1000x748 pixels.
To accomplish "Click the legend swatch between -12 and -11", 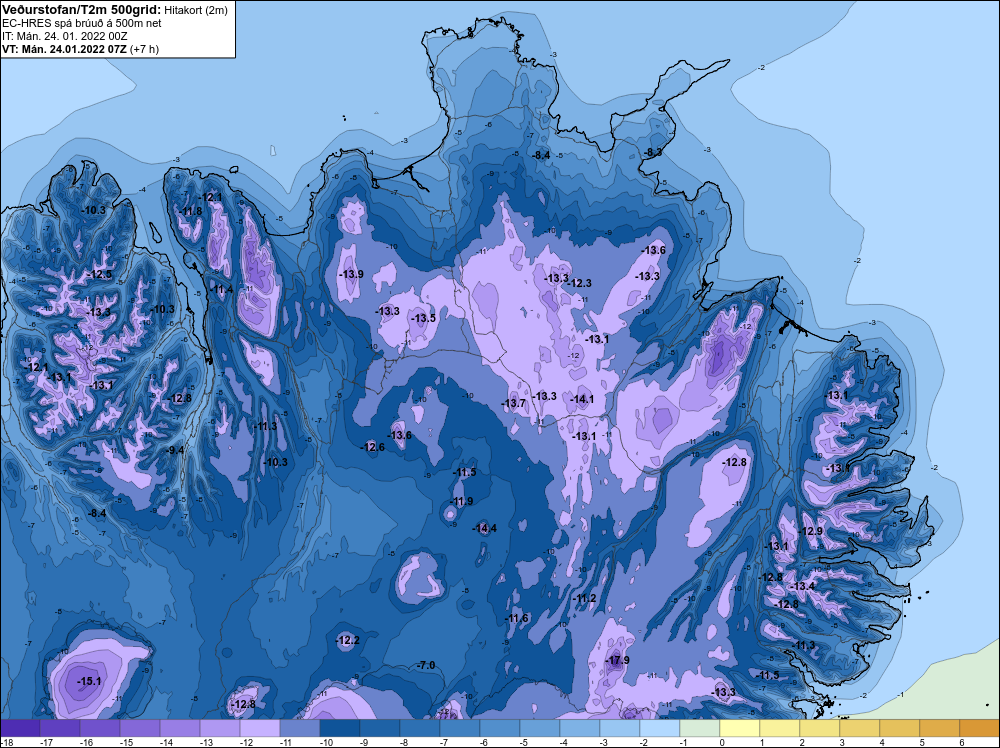I will (x=260, y=728).
